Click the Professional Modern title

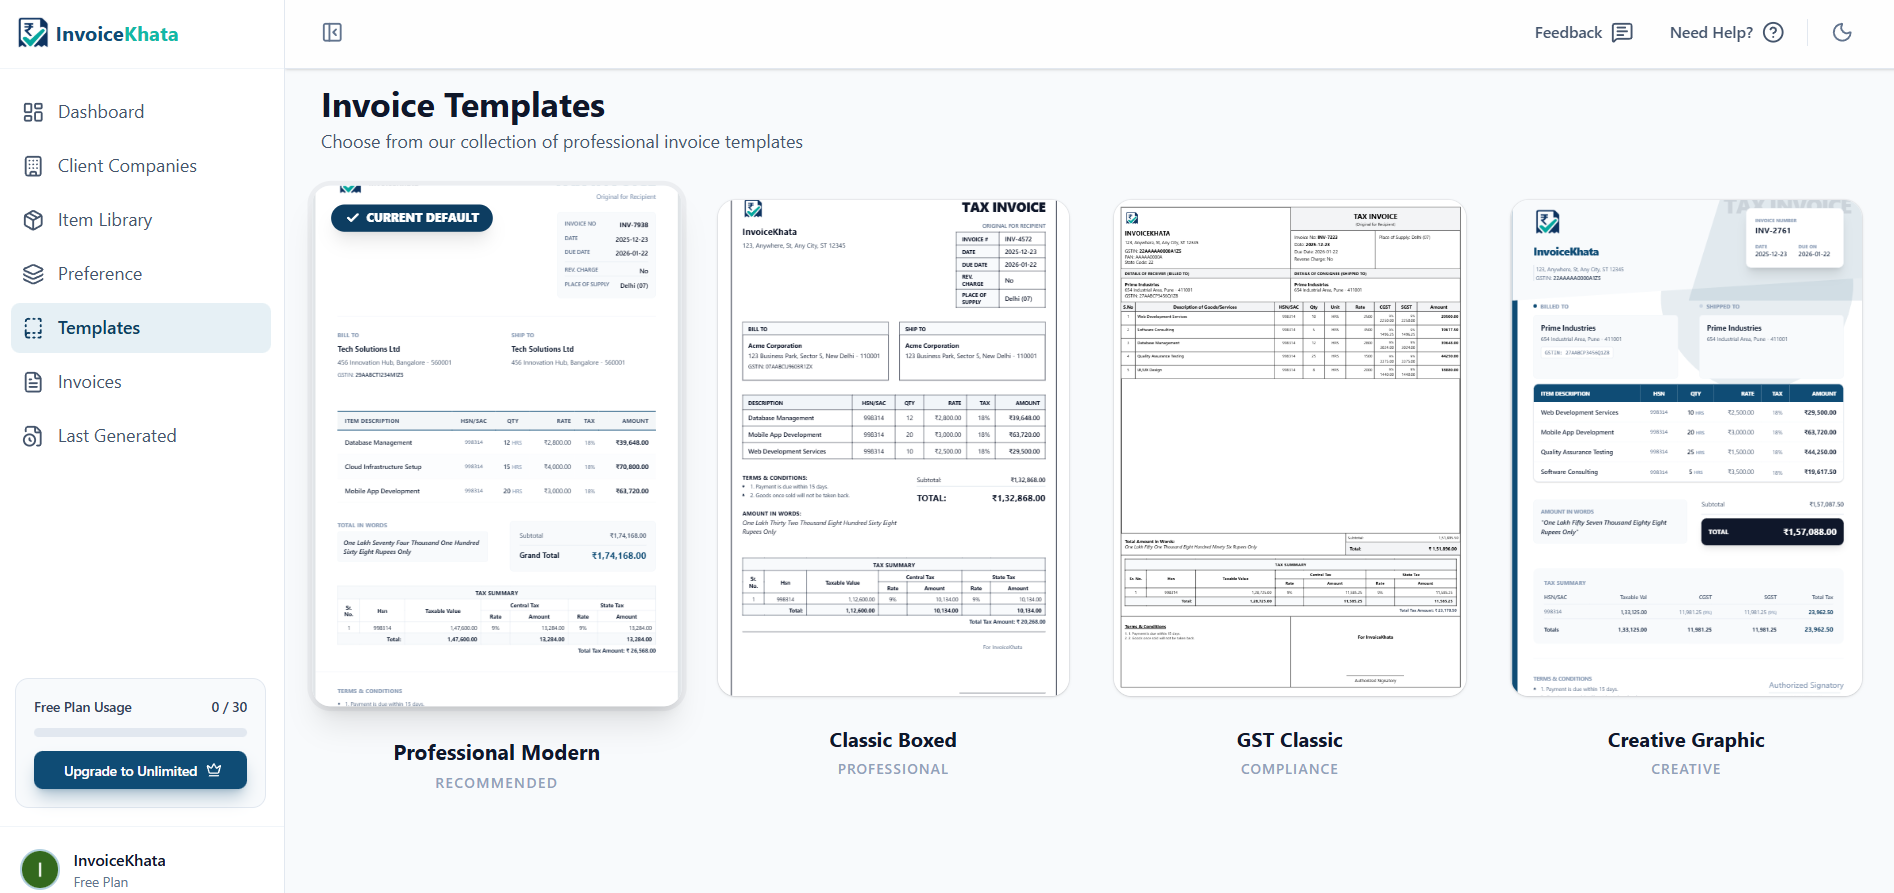[497, 753]
